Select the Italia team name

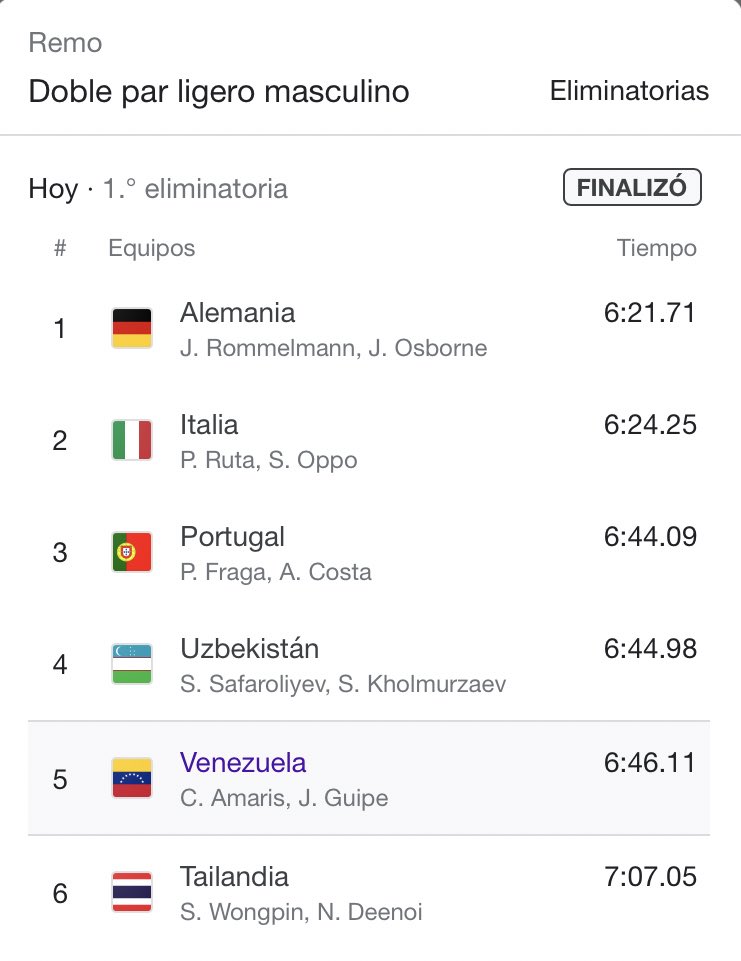(x=209, y=425)
